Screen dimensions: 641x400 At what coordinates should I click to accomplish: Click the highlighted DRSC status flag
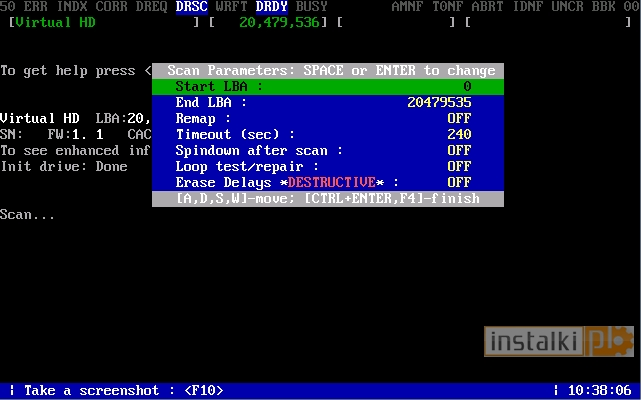click(191, 7)
